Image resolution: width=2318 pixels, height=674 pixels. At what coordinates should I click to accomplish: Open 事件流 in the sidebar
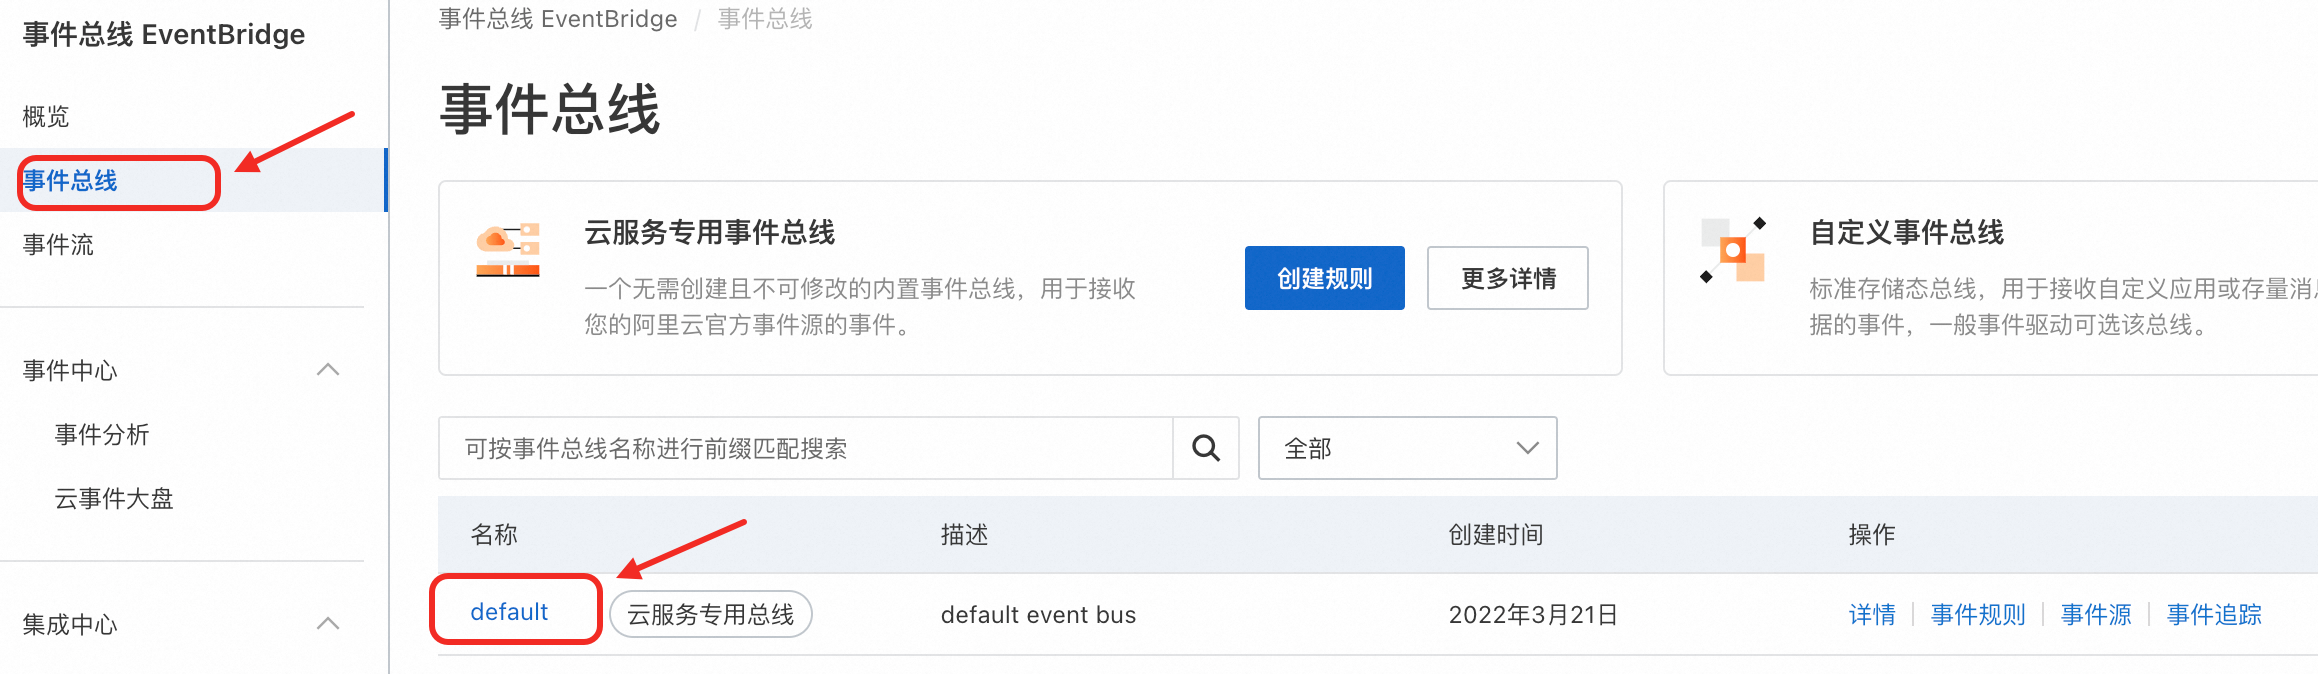(x=58, y=245)
